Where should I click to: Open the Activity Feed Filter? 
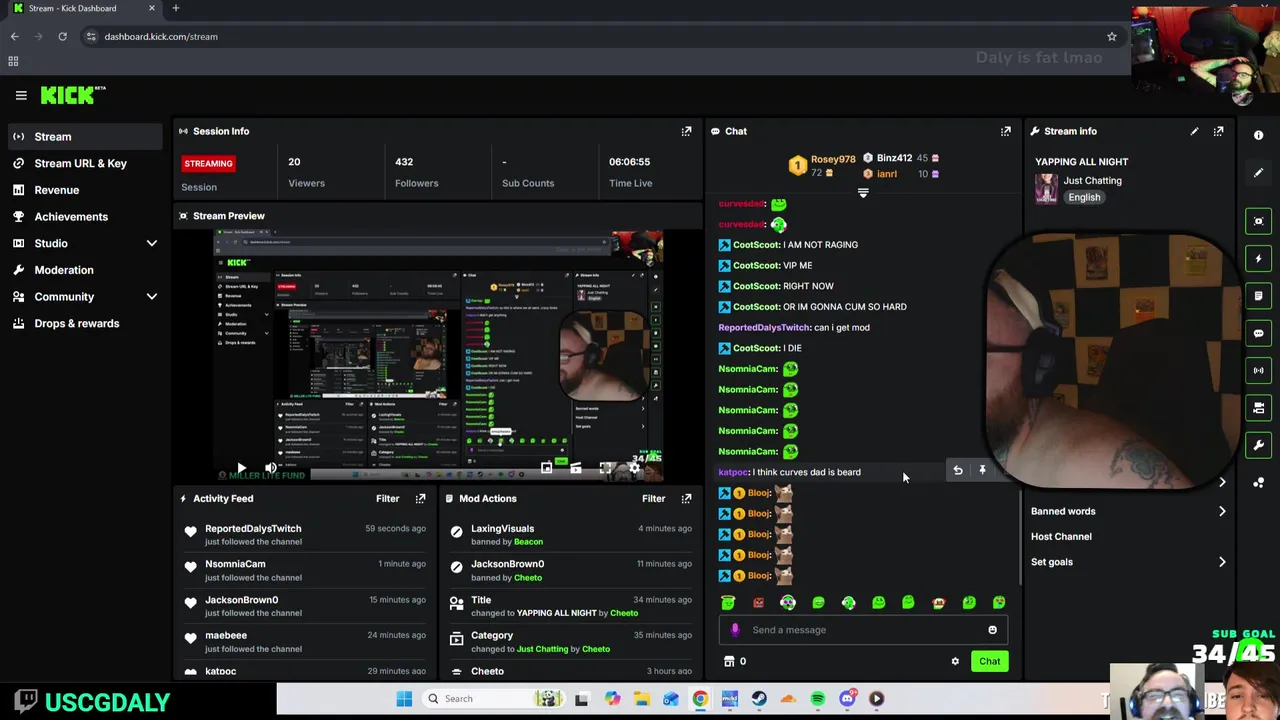[x=387, y=498]
